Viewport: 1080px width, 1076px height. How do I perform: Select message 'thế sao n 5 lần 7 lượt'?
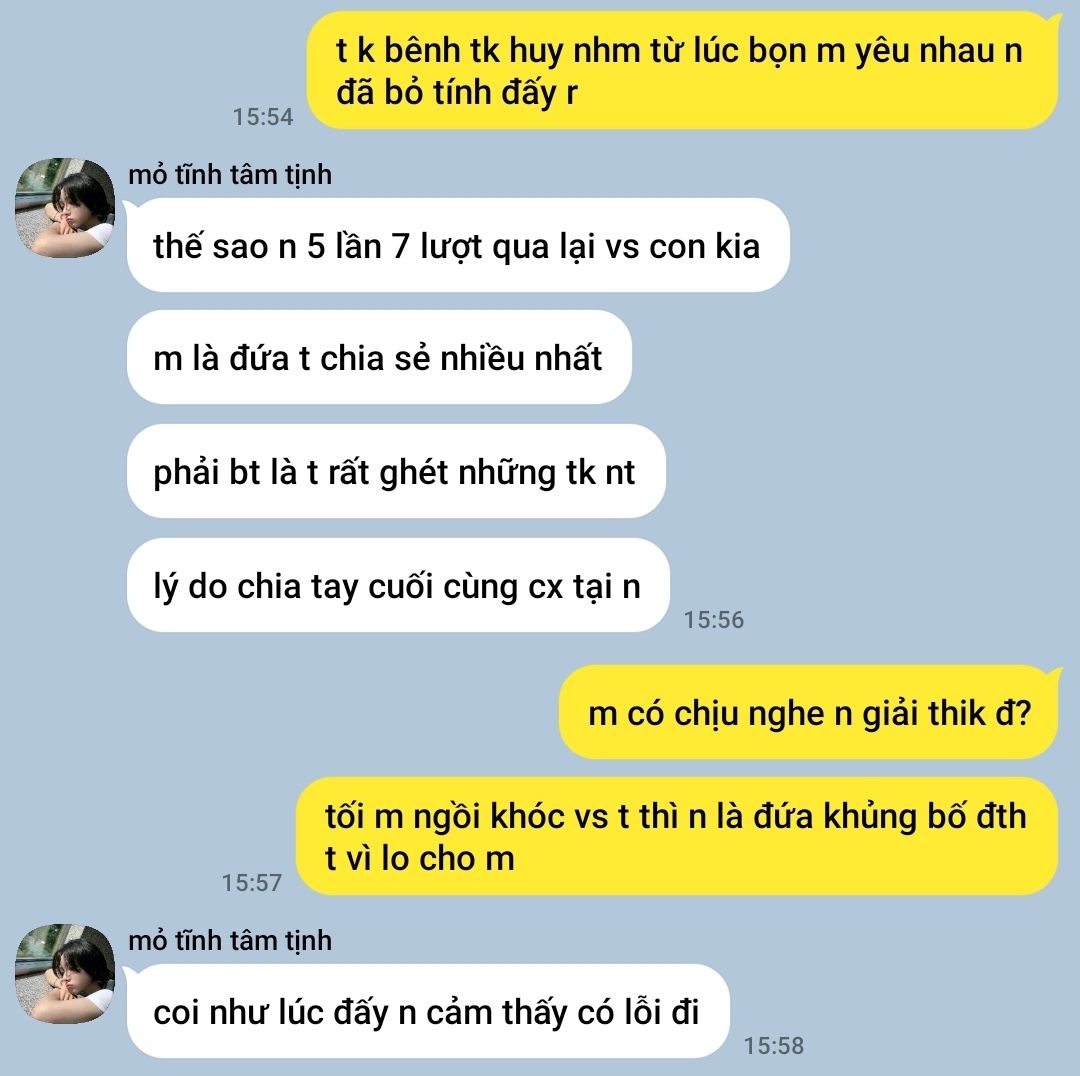tap(458, 245)
